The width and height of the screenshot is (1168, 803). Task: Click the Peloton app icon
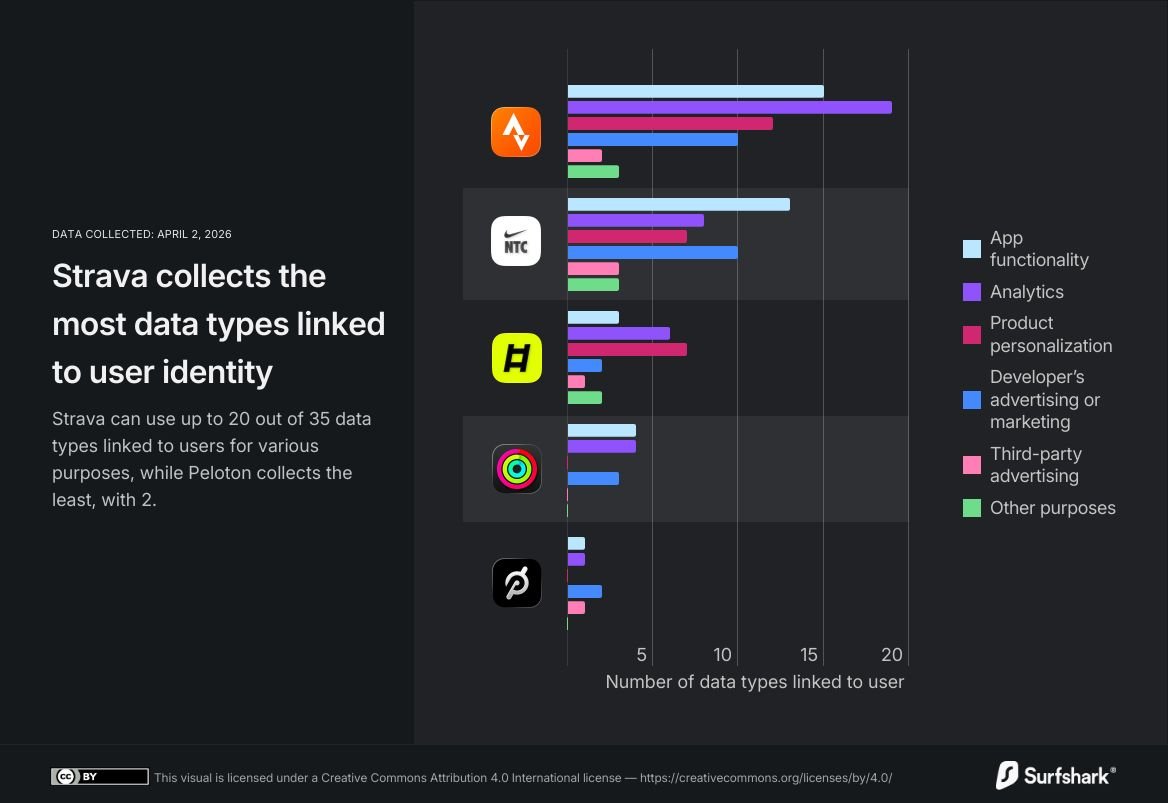click(516, 583)
